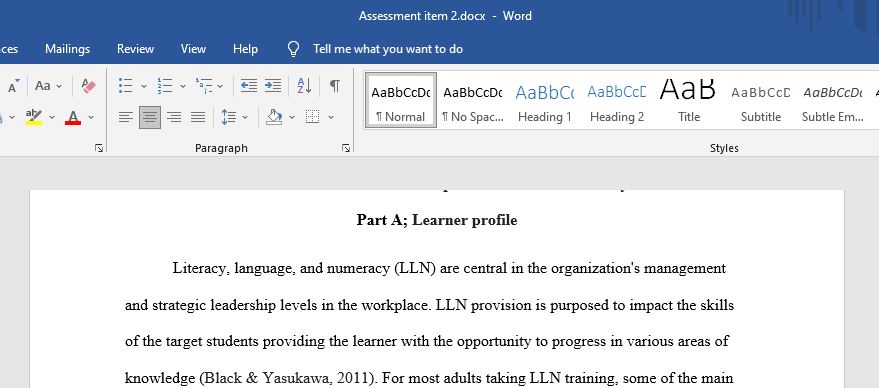Click the Increase Indent icon
Image resolution: width=879 pixels, height=388 pixels.
pyautogui.click(x=273, y=86)
